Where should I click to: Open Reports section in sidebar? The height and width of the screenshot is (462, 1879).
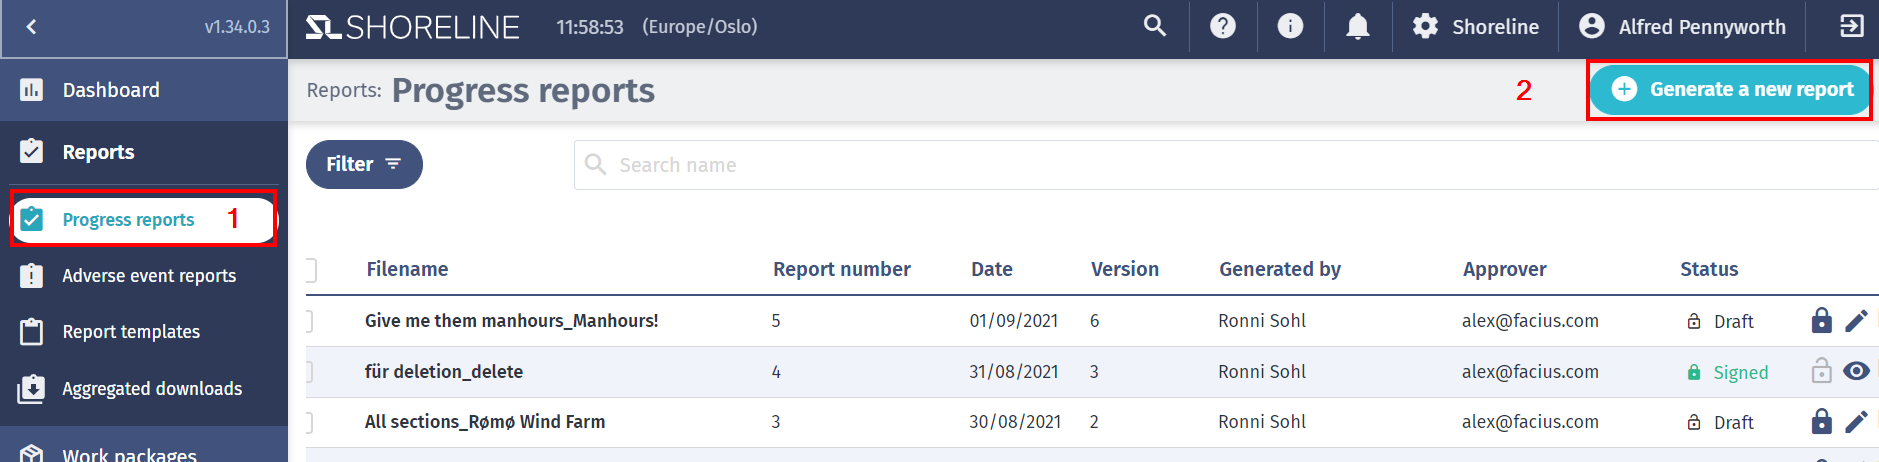144,152
